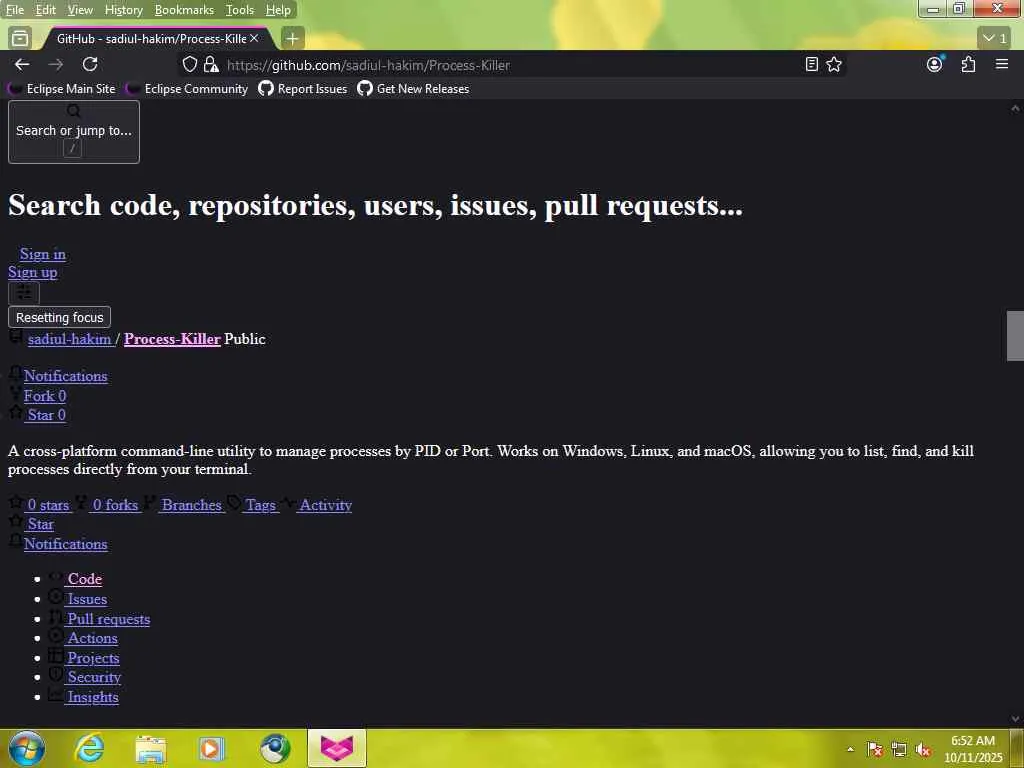
Task: Select the Issues tab link
Action: [x=88, y=599]
